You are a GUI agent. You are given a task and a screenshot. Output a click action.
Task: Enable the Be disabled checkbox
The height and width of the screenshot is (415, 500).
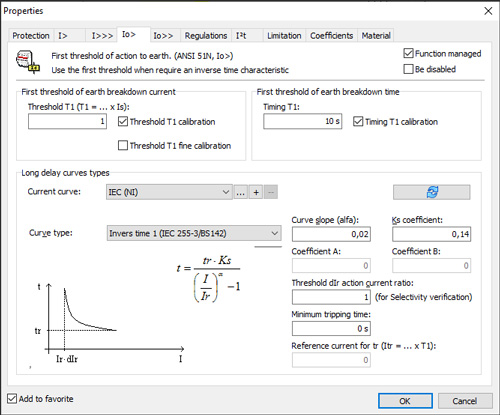[408, 69]
